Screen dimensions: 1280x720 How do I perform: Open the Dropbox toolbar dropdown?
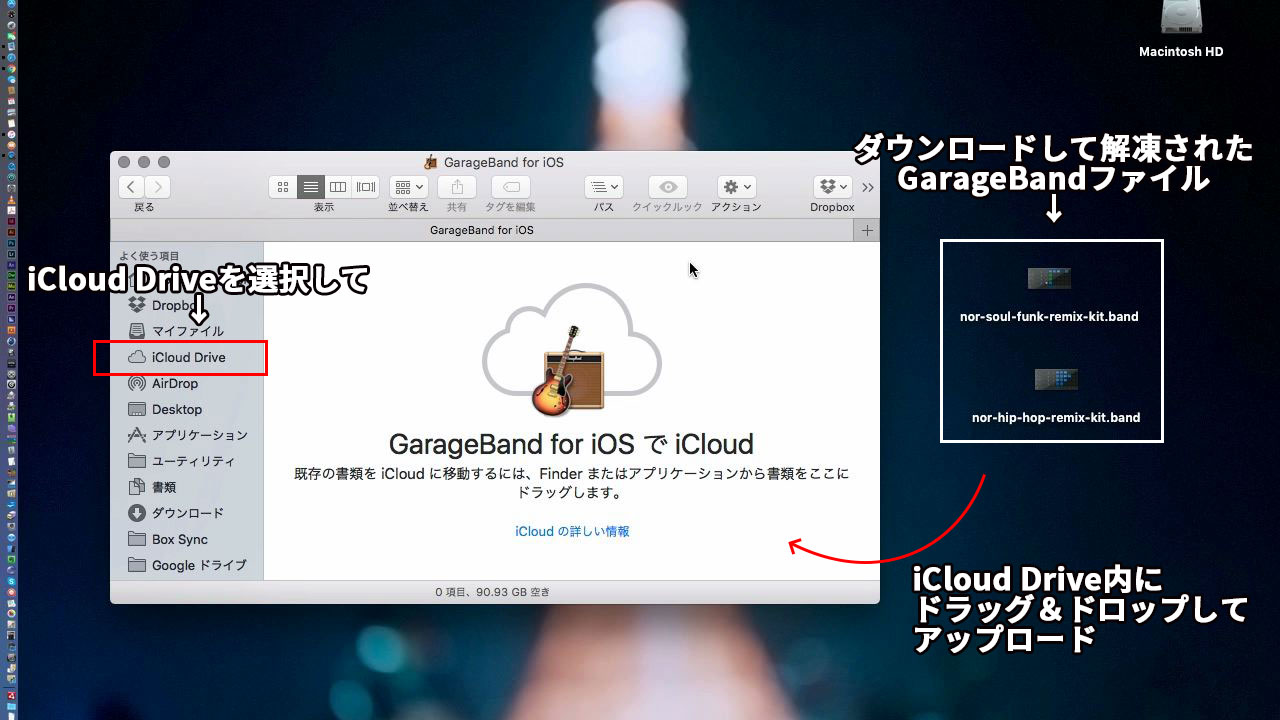click(x=833, y=187)
